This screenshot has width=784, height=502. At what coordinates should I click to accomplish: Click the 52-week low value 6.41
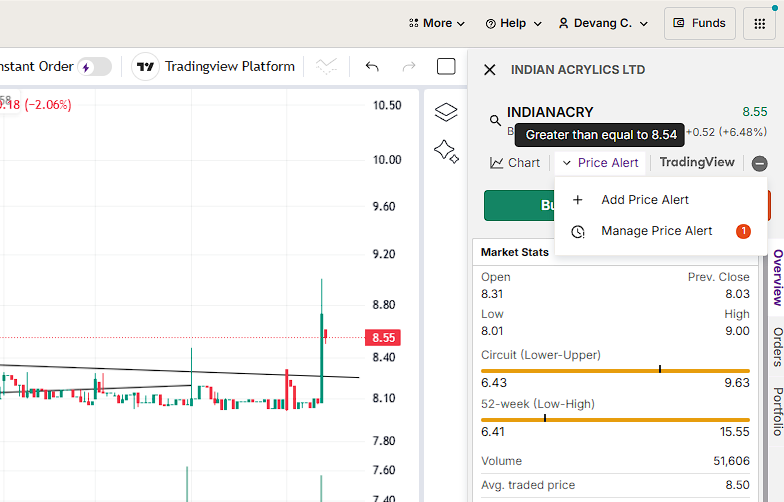[x=493, y=432]
